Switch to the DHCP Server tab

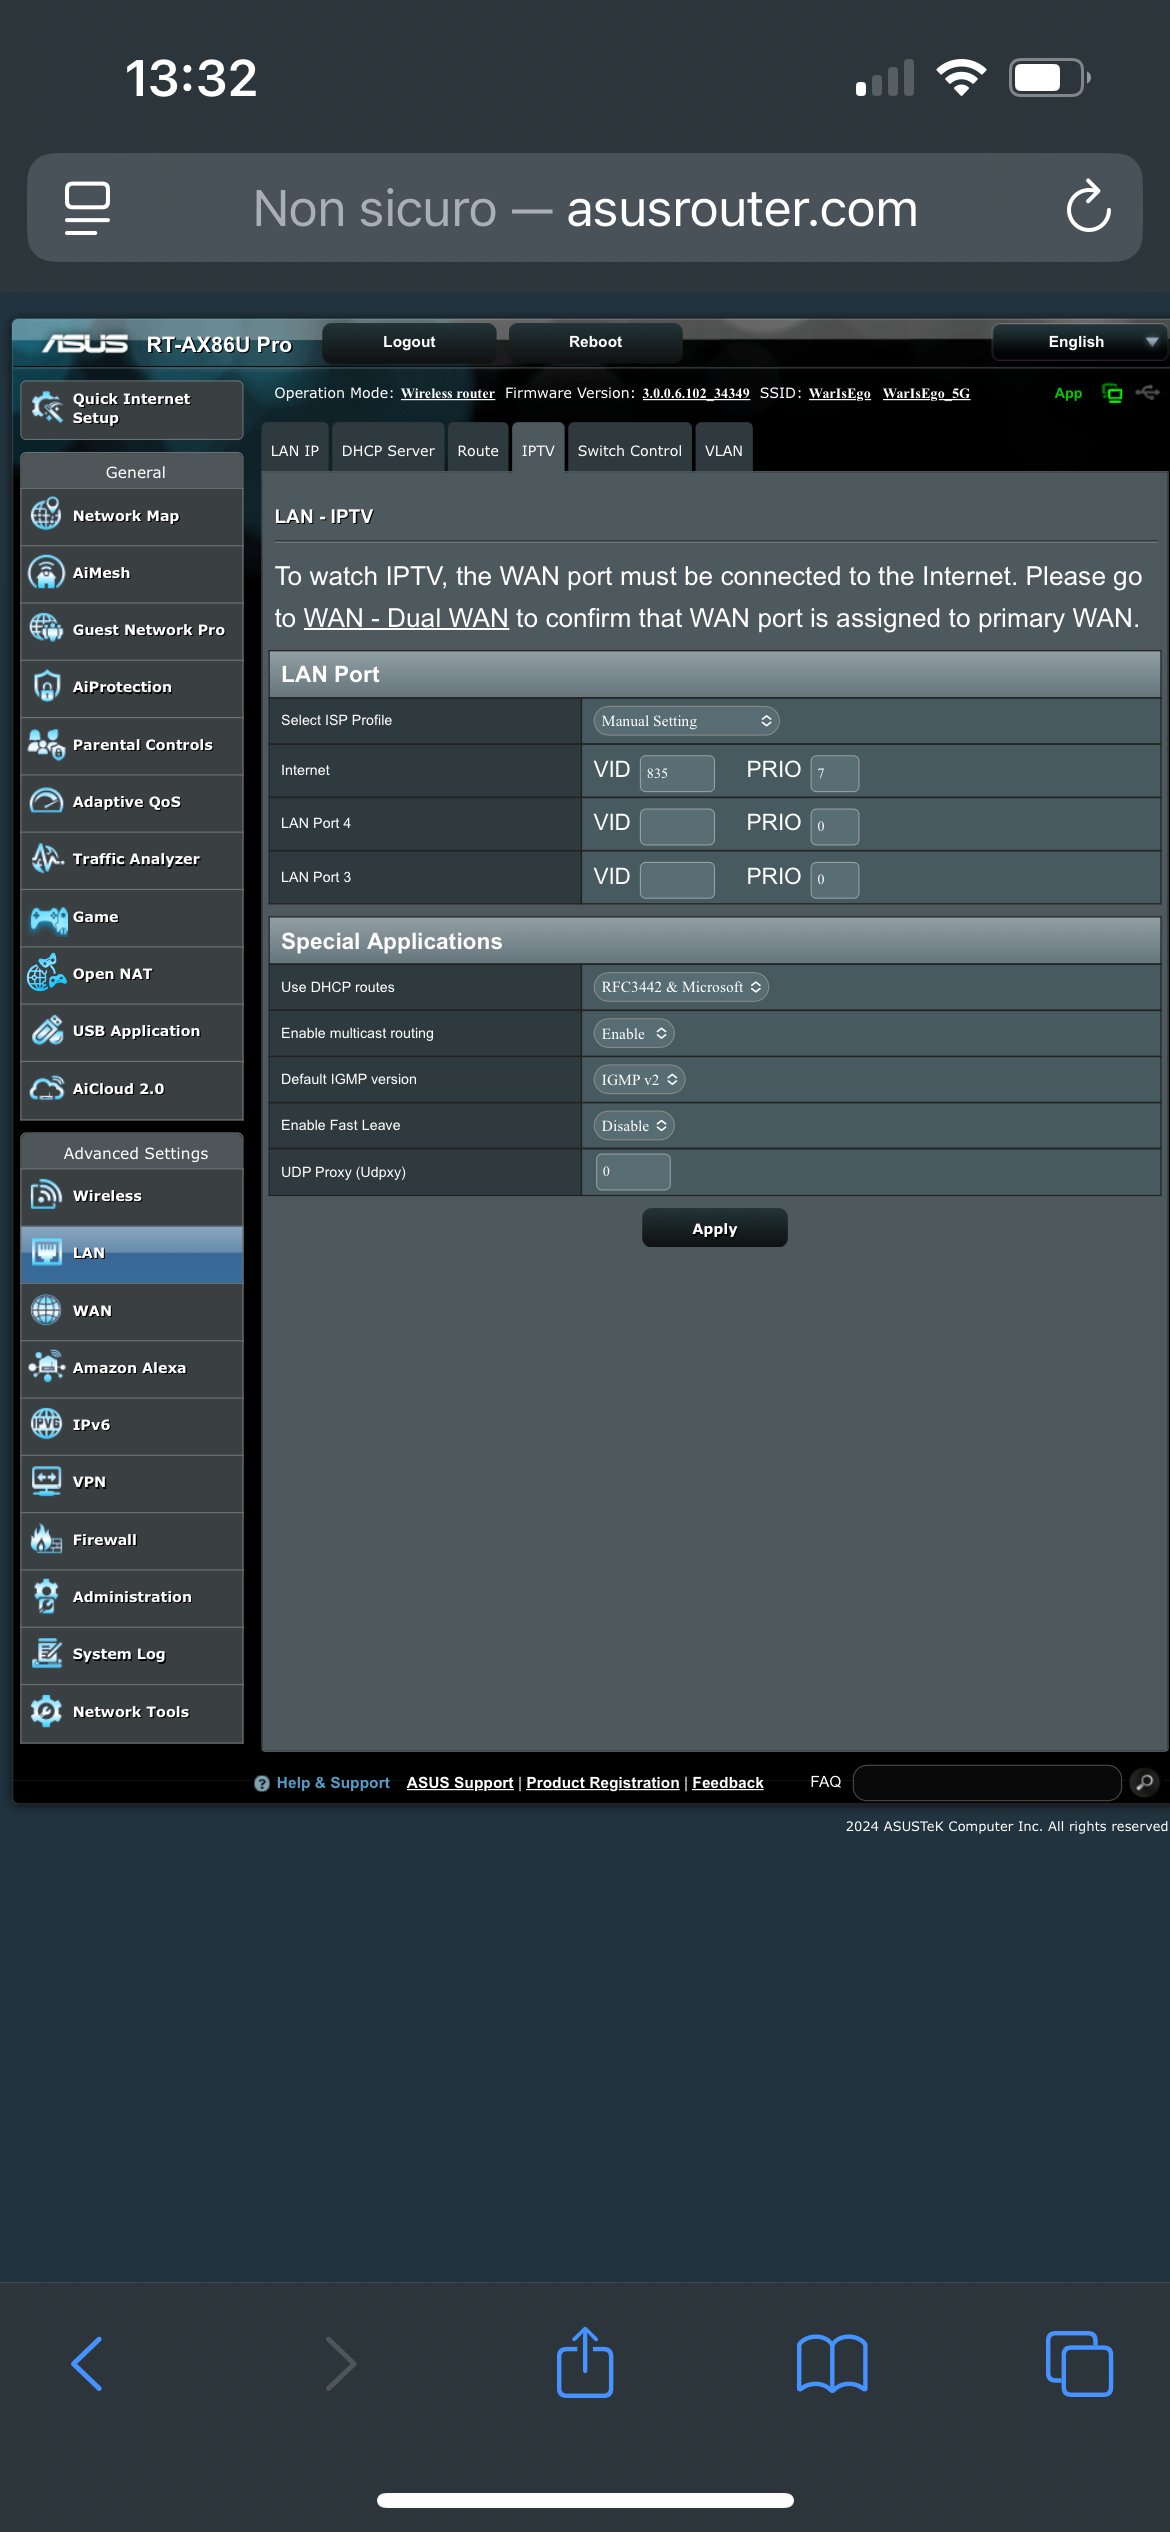coord(388,451)
